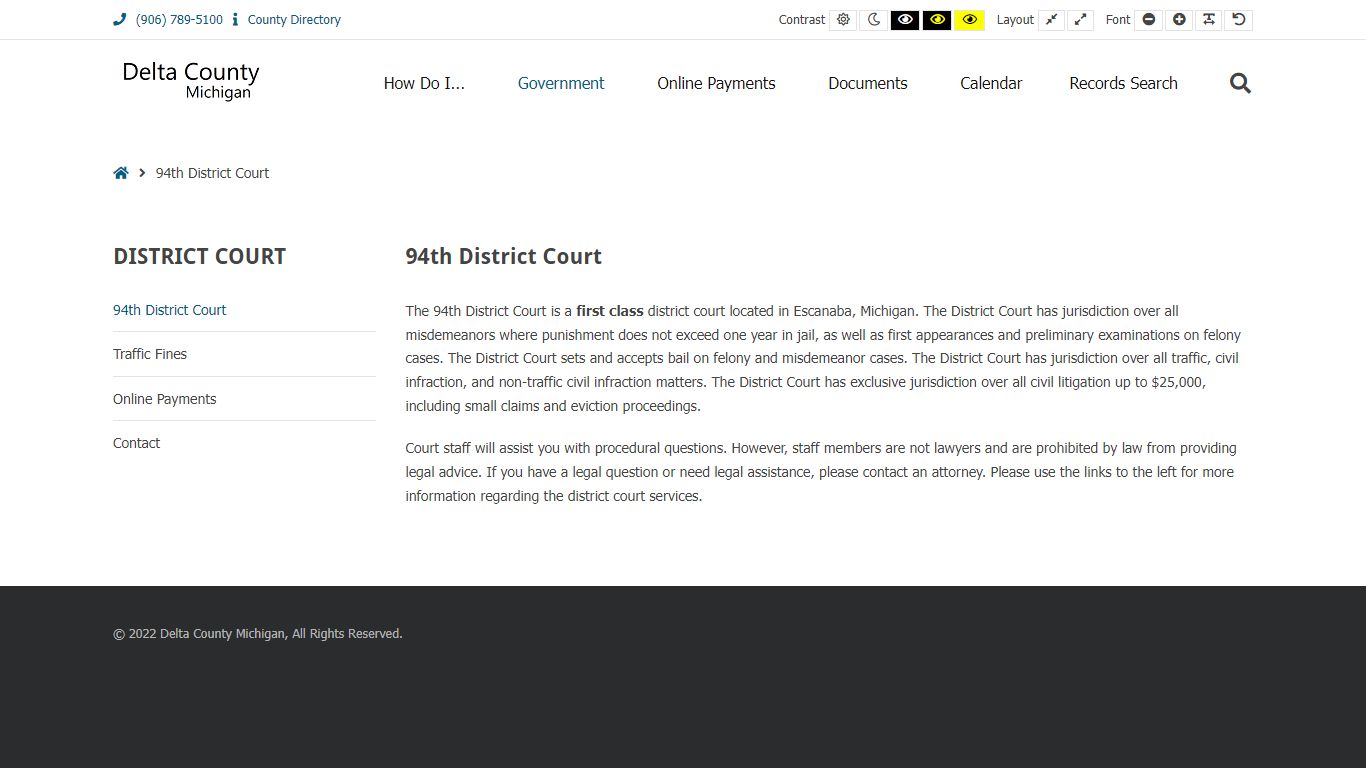Open the How Do I... menu

(x=424, y=83)
